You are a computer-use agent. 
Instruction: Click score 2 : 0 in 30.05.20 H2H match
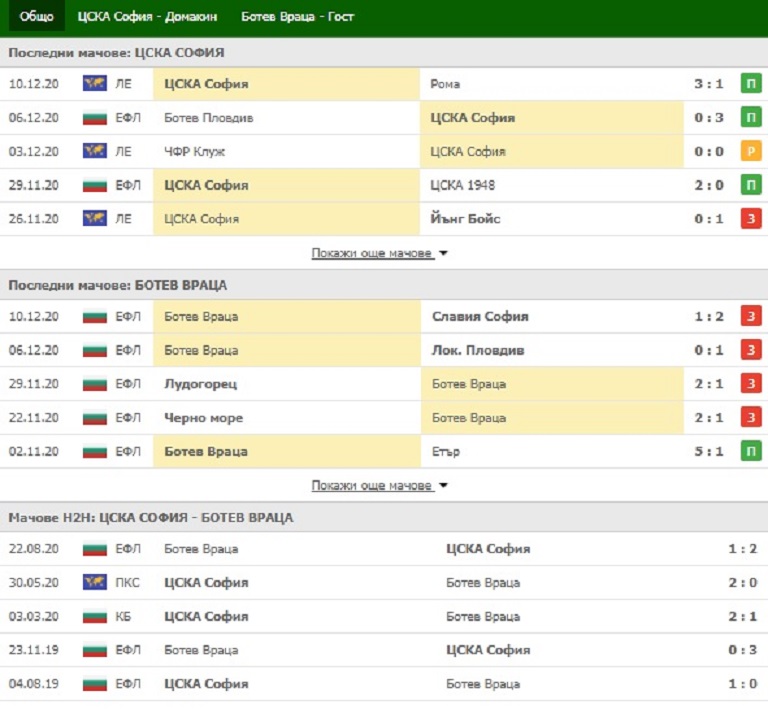(743, 583)
